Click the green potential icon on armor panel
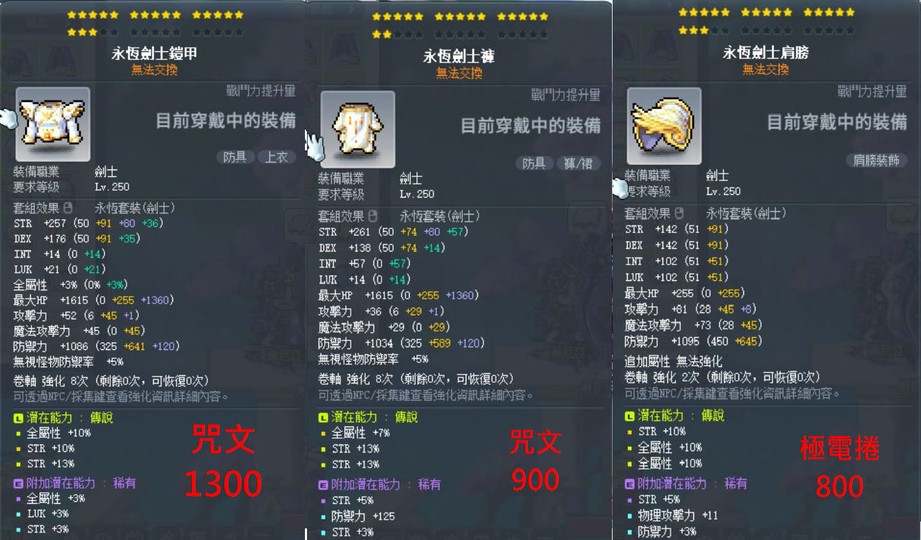Screen dimensions: 921x540 [18, 418]
